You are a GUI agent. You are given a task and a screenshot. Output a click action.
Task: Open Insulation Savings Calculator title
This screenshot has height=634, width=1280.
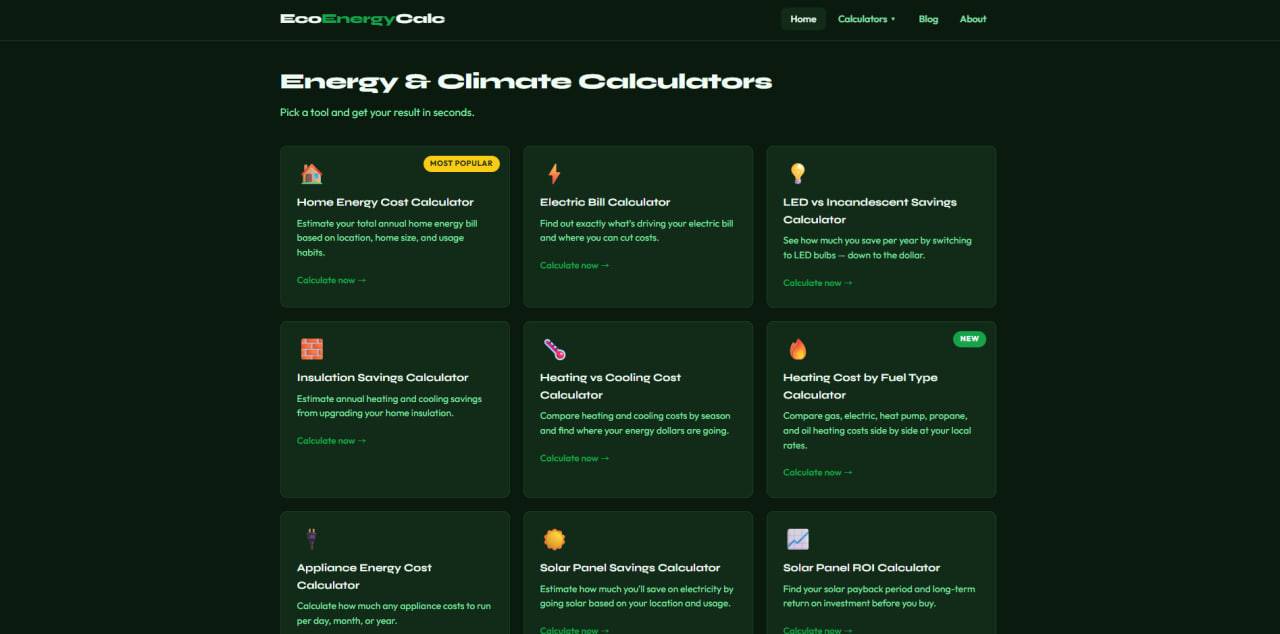pos(382,378)
